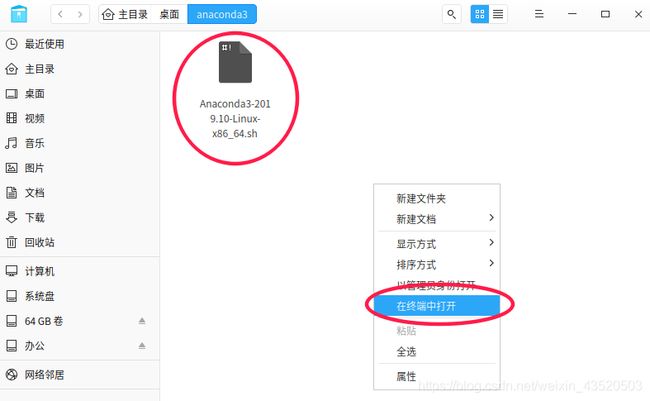Eject the 办公 drive
The height and width of the screenshot is (401, 650).
click(x=142, y=345)
